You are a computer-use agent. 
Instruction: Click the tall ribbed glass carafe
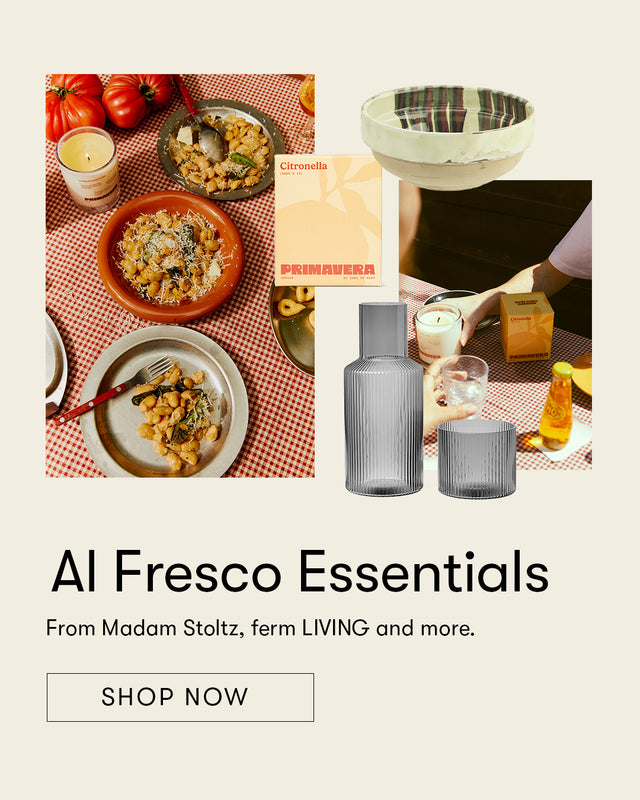coord(383,399)
